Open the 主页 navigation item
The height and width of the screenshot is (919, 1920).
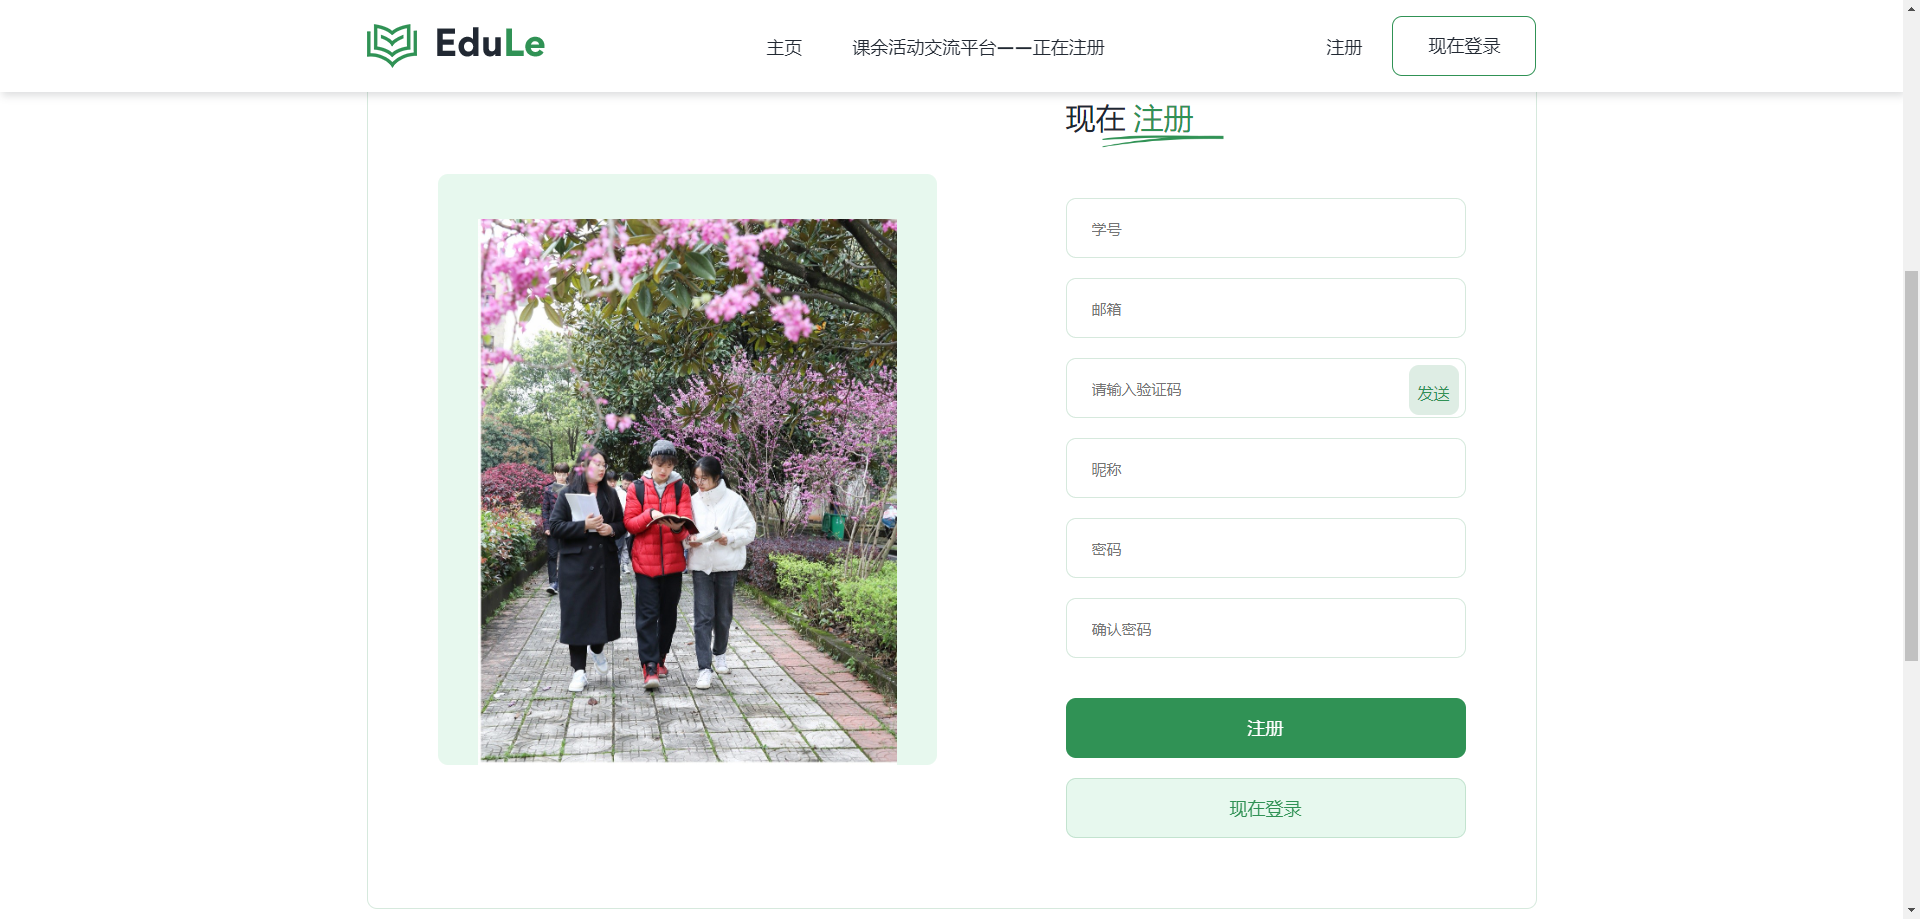tap(784, 47)
